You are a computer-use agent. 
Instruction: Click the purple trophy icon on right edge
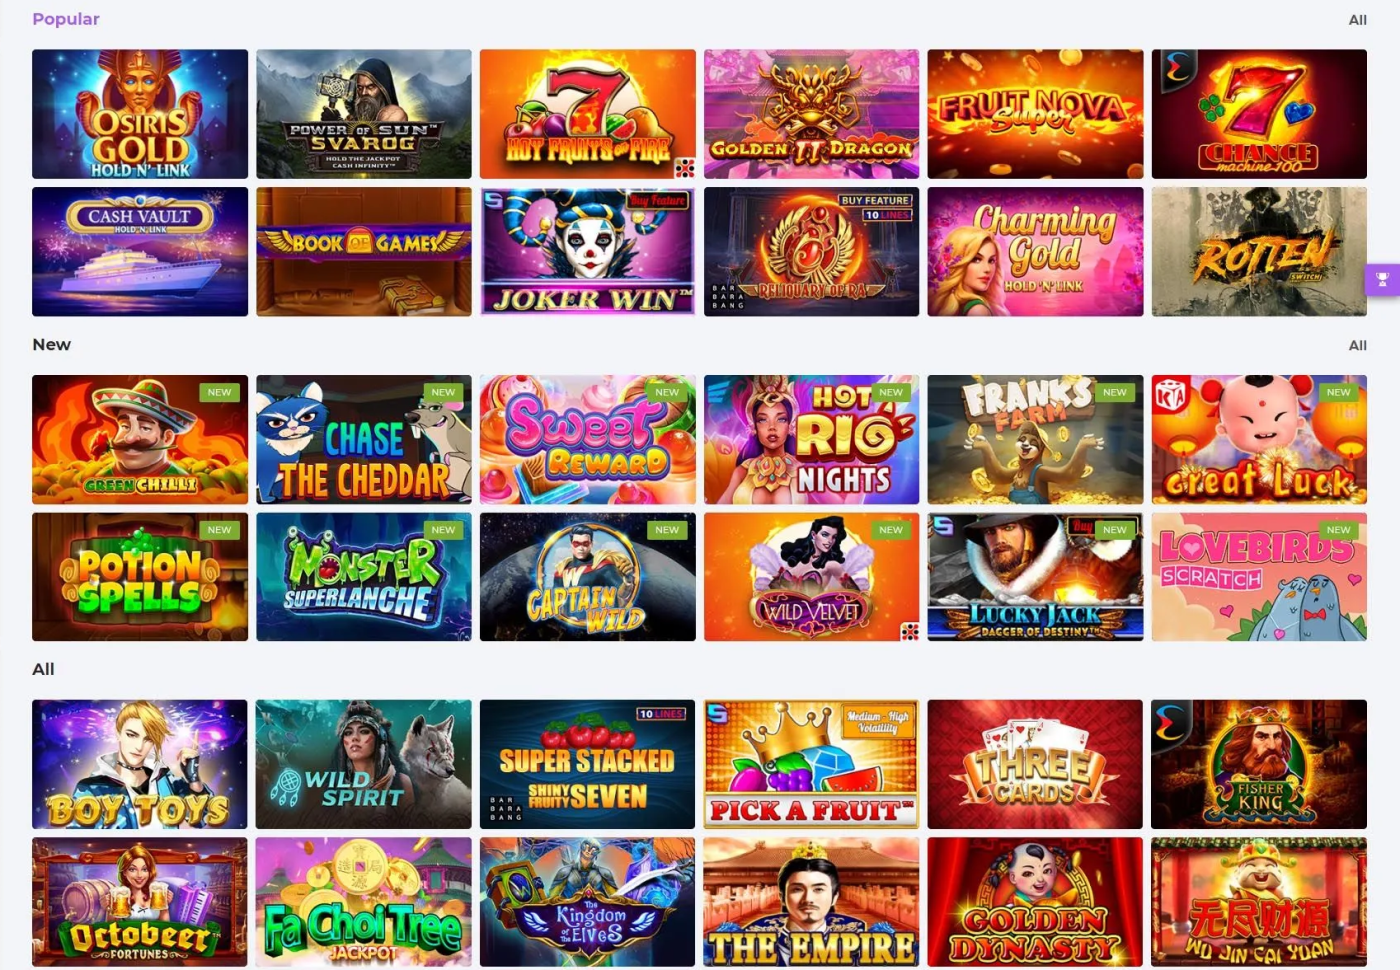point(1382,280)
